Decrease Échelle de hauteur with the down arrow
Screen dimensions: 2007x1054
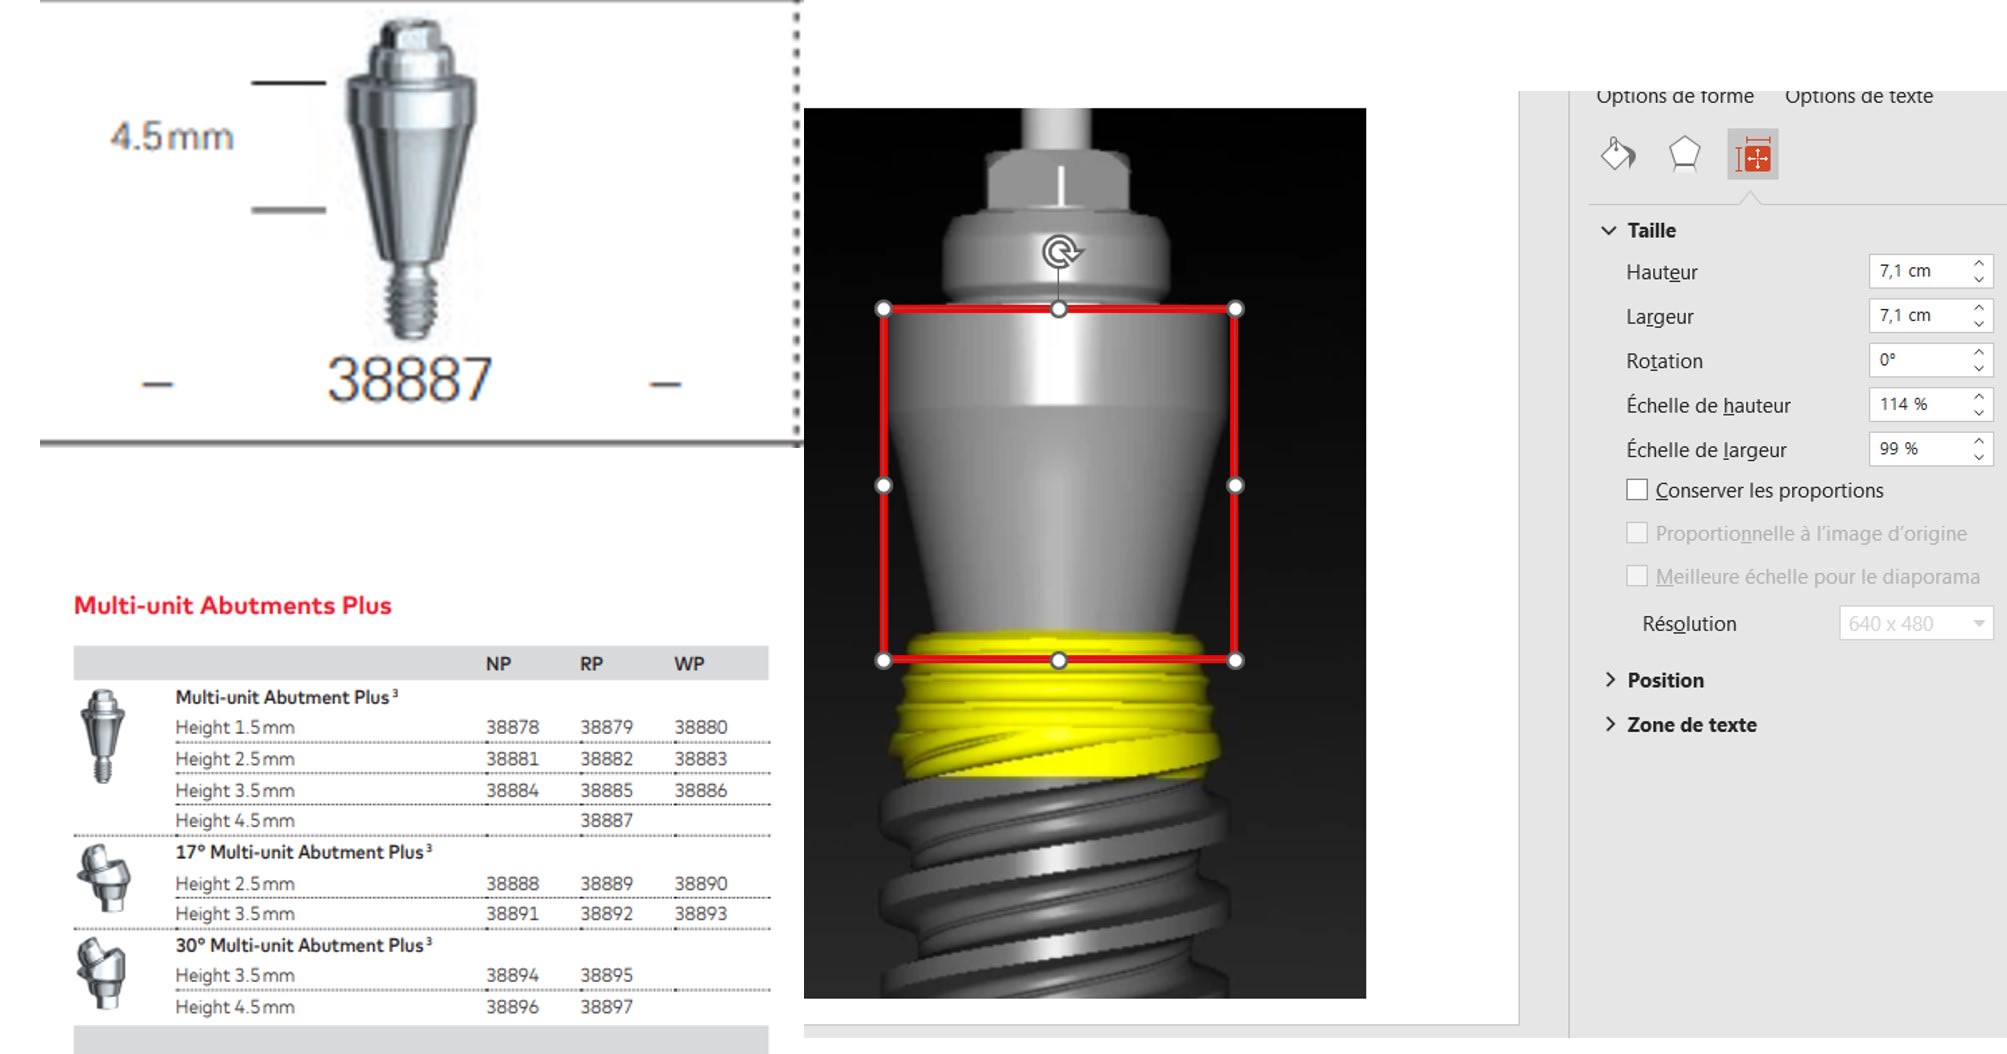[x=1978, y=412]
